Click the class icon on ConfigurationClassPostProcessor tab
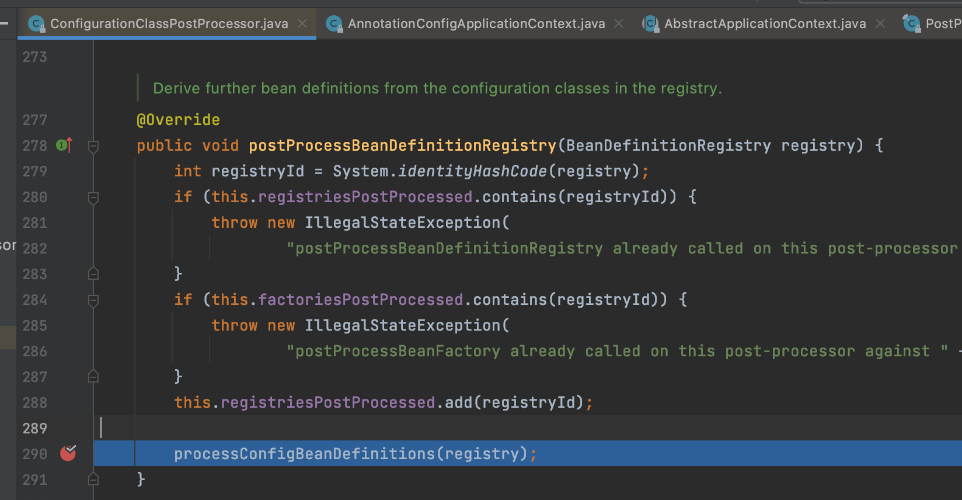Viewport: 962px width, 500px height. tap(35, 23)
